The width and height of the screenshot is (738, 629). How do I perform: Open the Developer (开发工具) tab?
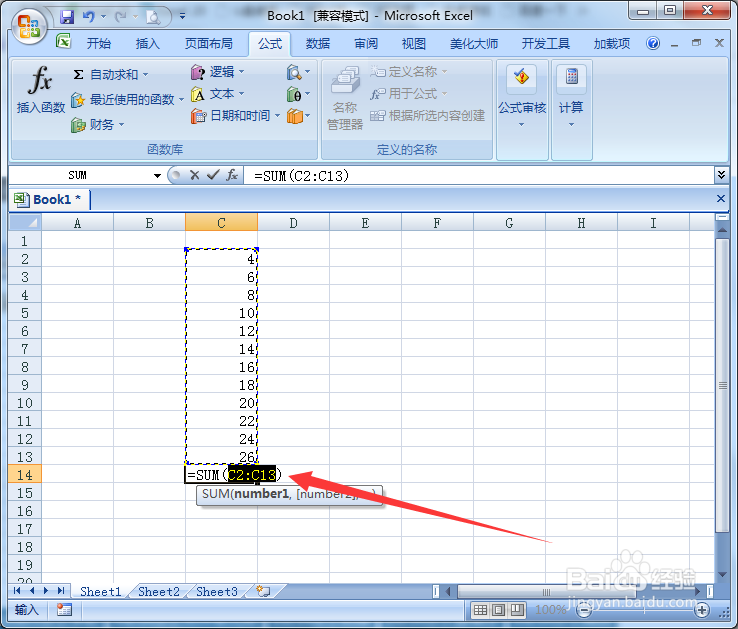click(x=545, y=44)
